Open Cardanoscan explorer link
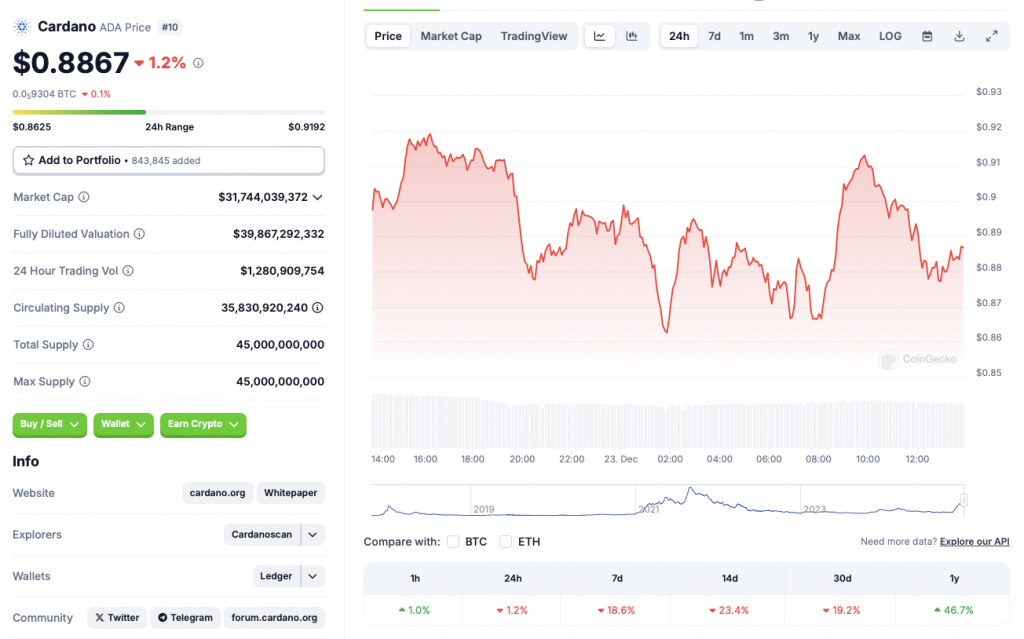Image resolution: width=1024 pixels, height=639 pixels. pos(262,534)
